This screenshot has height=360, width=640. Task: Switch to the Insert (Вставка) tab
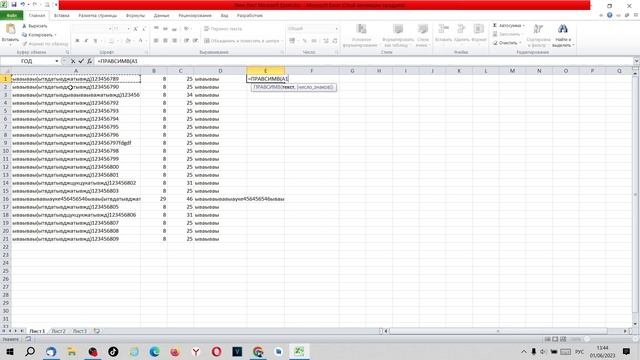[x=62, y=16]
